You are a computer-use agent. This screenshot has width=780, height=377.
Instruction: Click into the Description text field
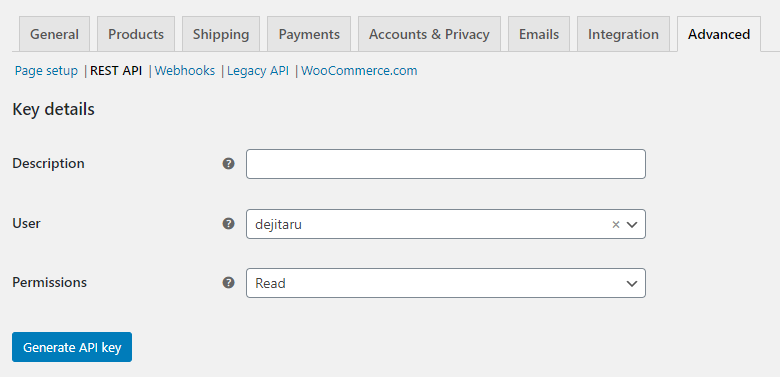(446, 164)
